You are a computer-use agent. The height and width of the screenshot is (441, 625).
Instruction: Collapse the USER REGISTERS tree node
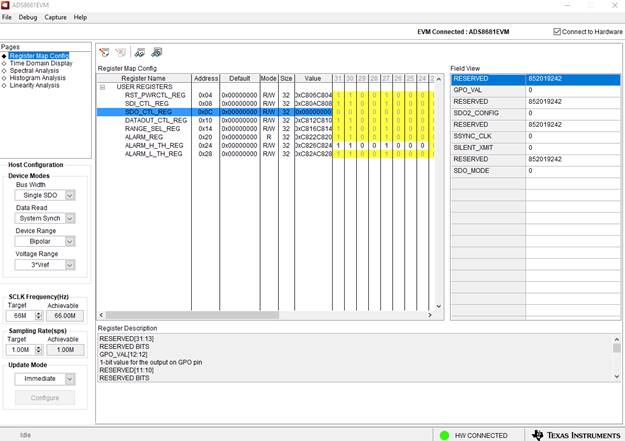click(x=102, y=87)
